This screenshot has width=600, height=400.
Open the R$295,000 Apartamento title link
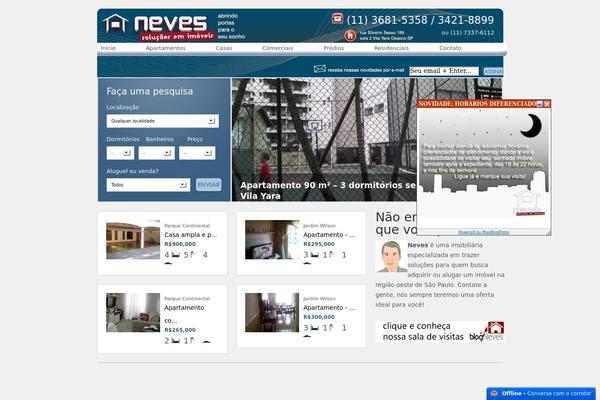click(329, 235)
